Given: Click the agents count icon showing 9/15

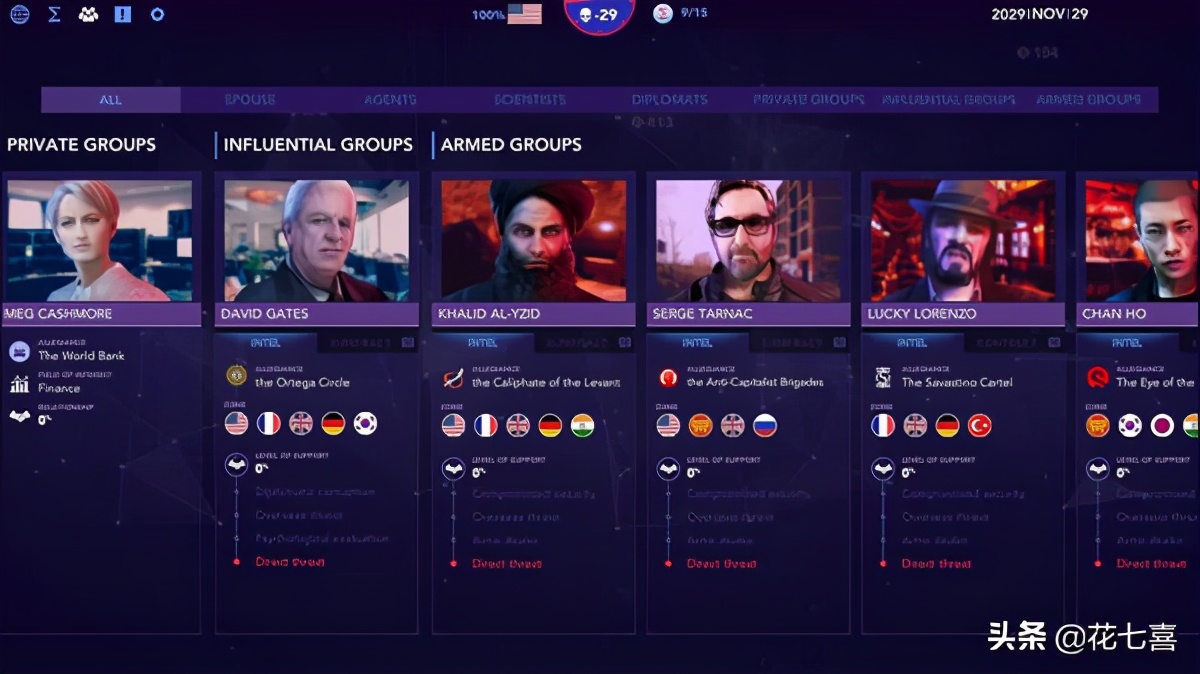Looking at the screenshot, I should [x=663, y=14].
